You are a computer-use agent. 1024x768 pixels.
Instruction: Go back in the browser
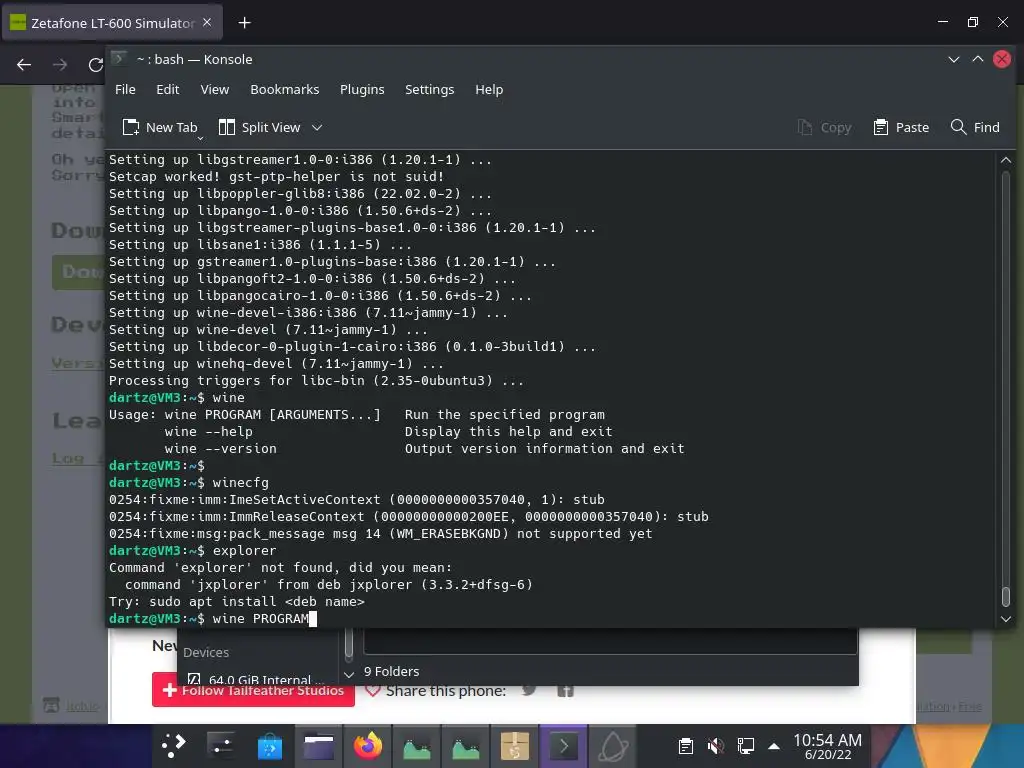pyautogui.click(x=24, y=65)
